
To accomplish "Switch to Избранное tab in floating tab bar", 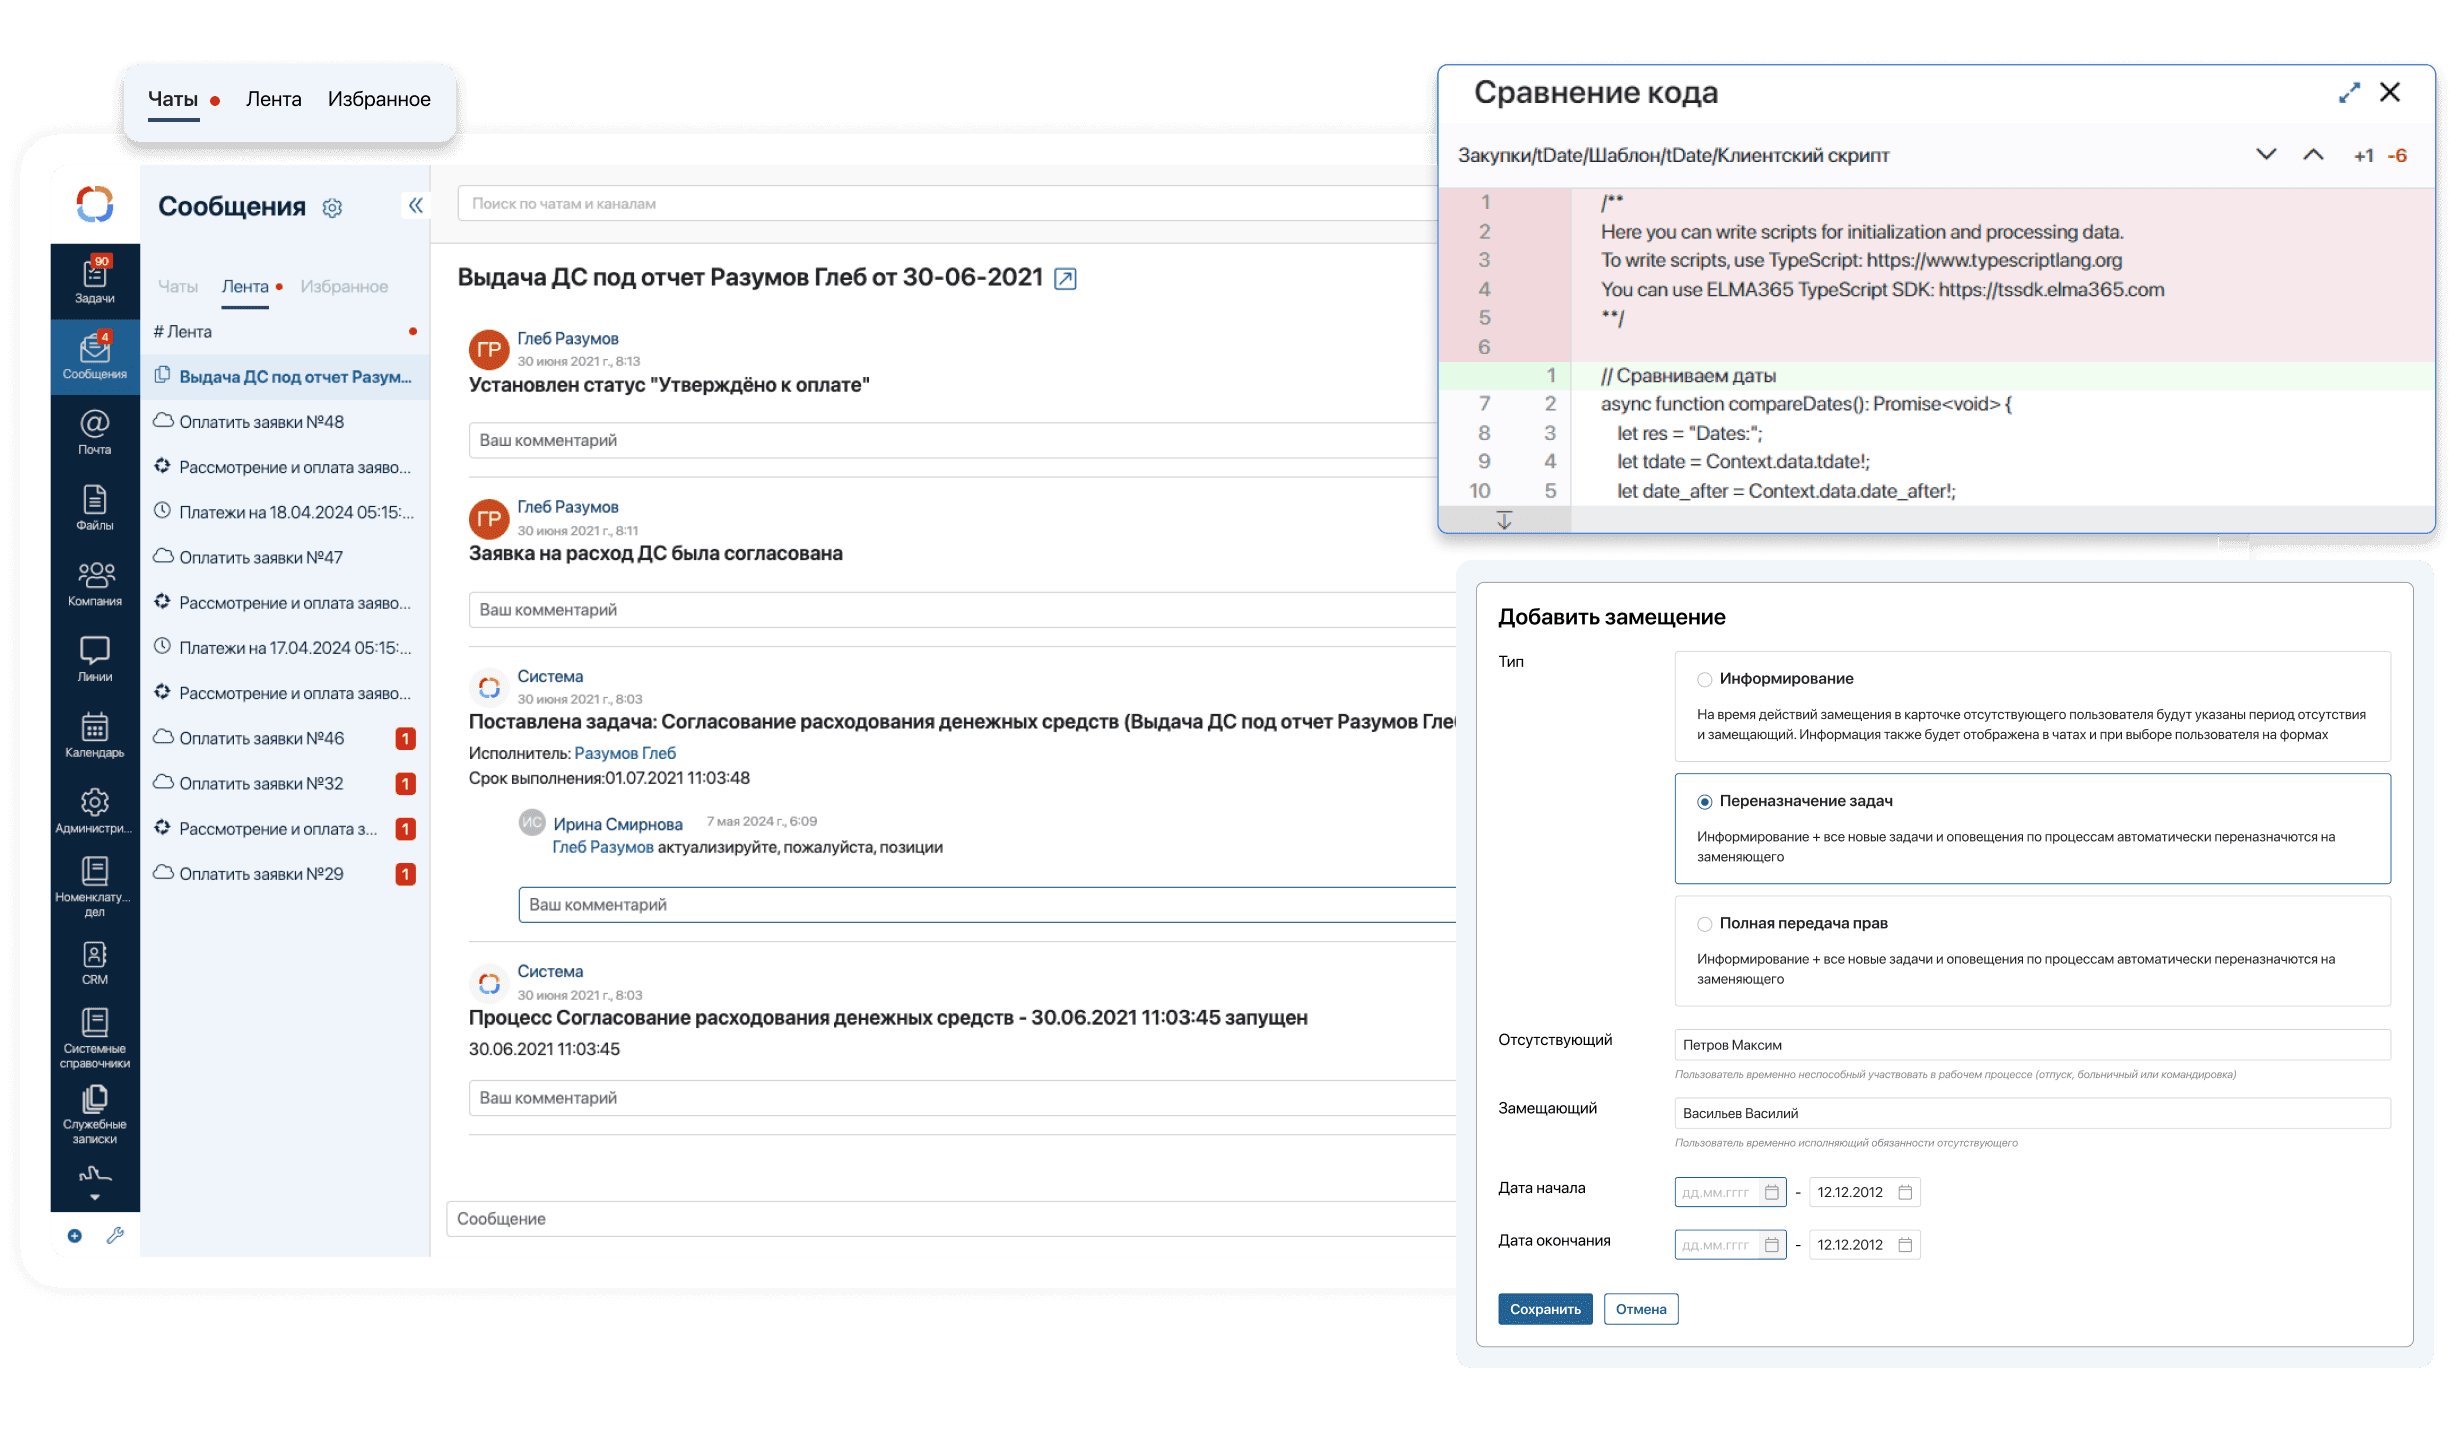I will click(x=379, y=99).
